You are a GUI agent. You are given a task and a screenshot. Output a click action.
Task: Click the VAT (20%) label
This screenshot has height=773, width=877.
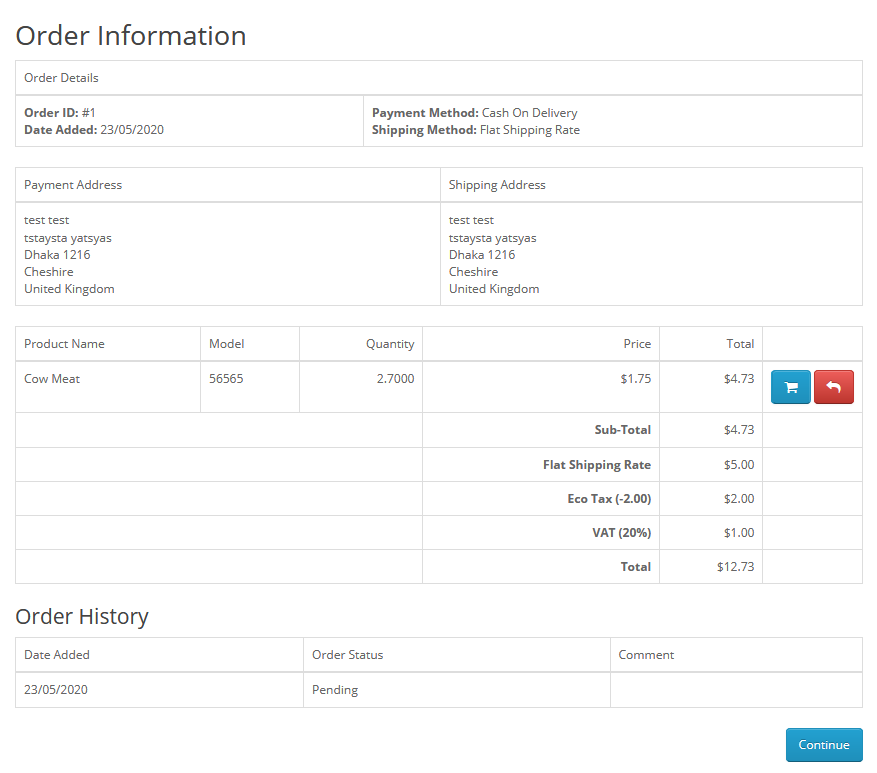pyautogui.click(x=621, y=533)
